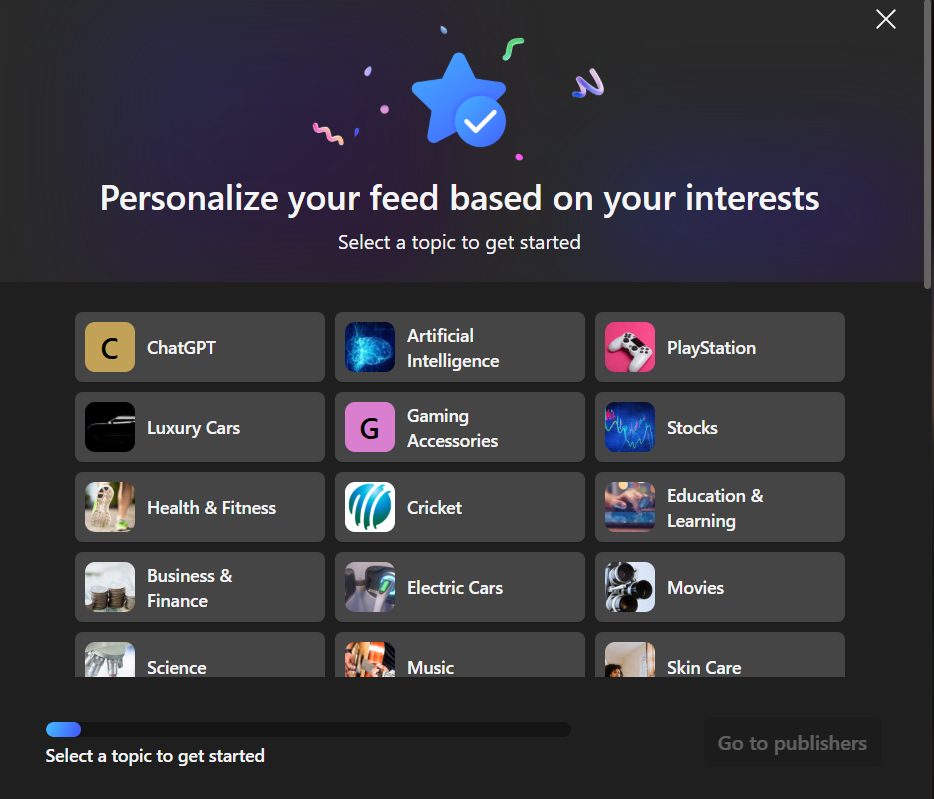Select the Business & Finance topic
This screenshot has height=799, width=934.
[x=200, y=588]
